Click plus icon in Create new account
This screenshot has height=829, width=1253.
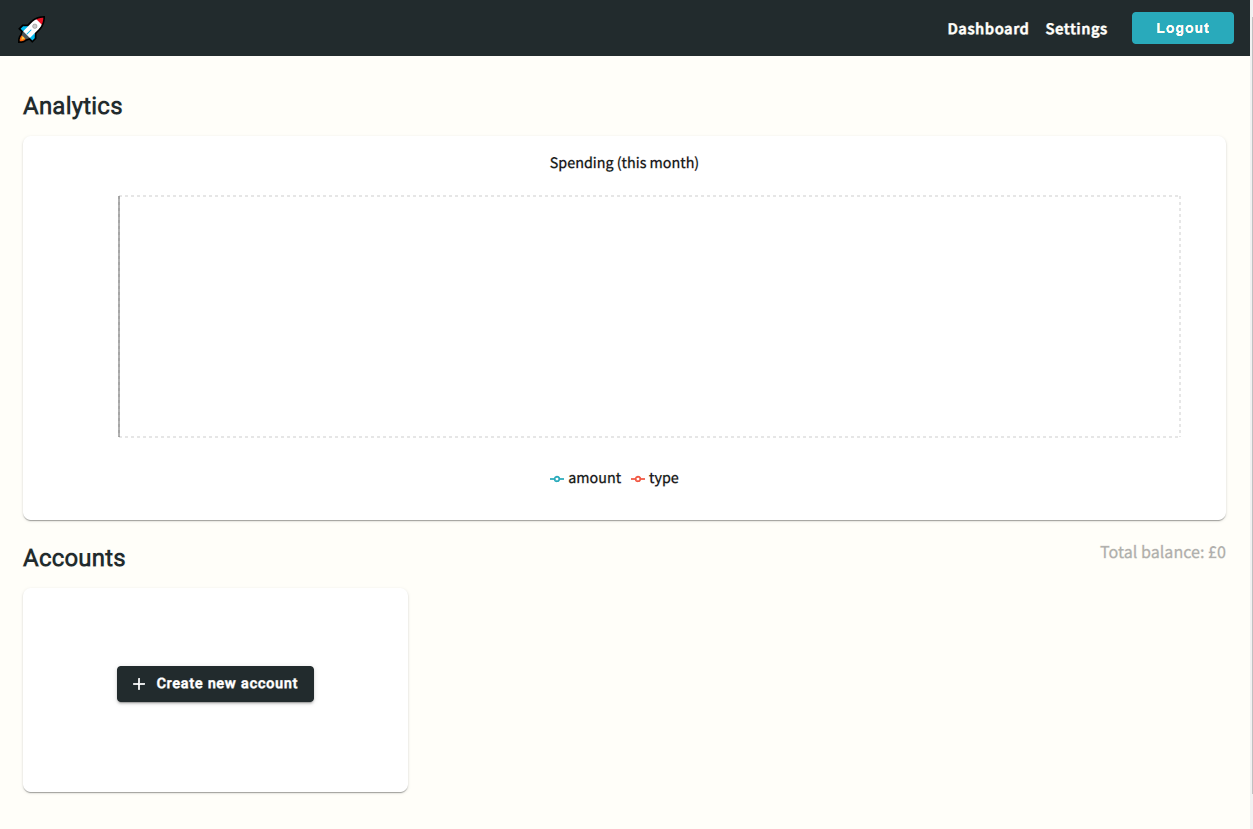(x=139, y=684)
